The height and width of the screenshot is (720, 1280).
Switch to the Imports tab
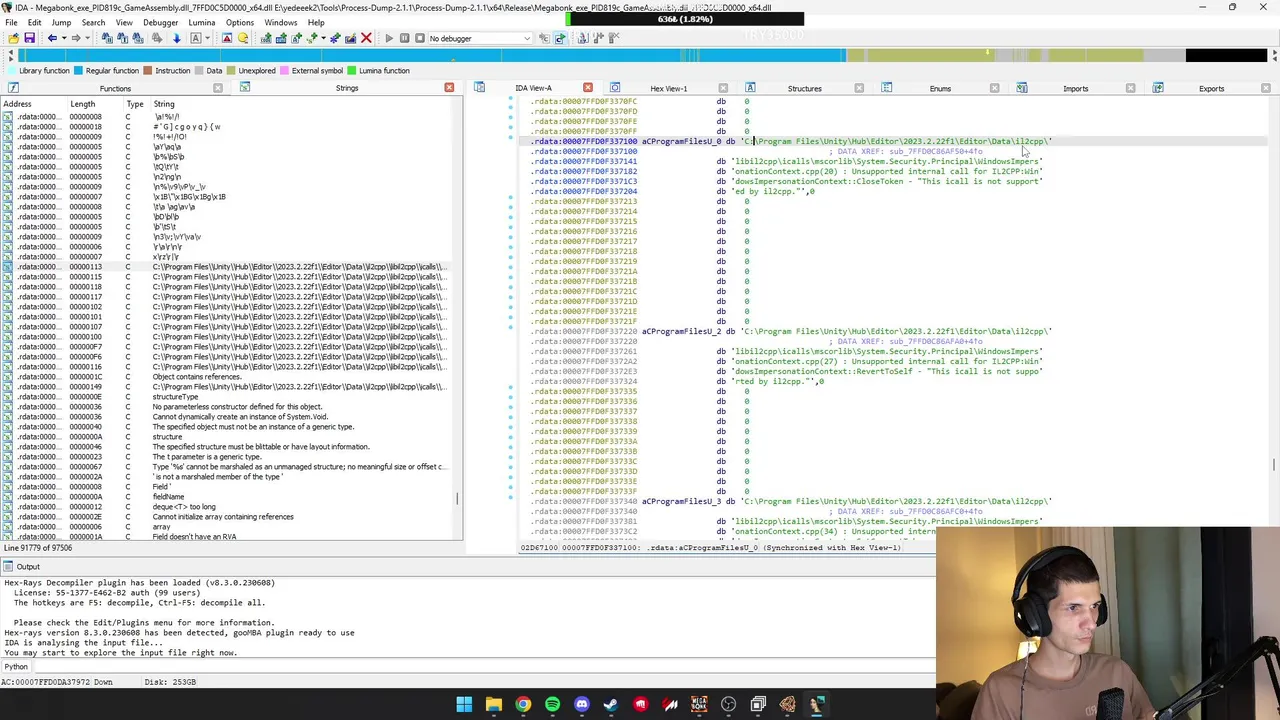click(x=1075, y=88)
